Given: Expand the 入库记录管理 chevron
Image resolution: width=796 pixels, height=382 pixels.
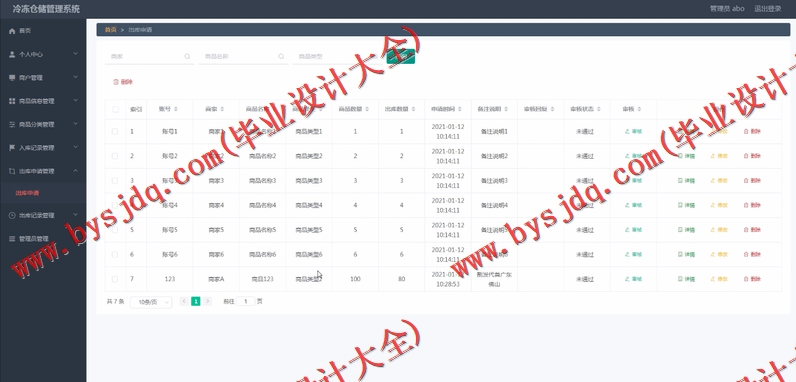Looking at the screenshot, I should 76,147.
